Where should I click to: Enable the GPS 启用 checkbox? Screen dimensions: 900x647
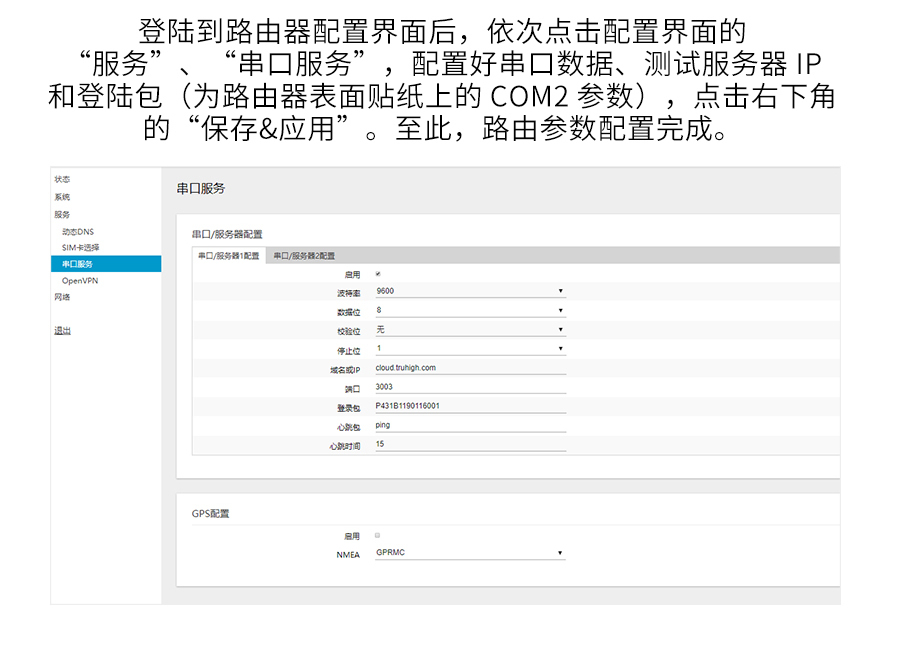click(375, 537)
